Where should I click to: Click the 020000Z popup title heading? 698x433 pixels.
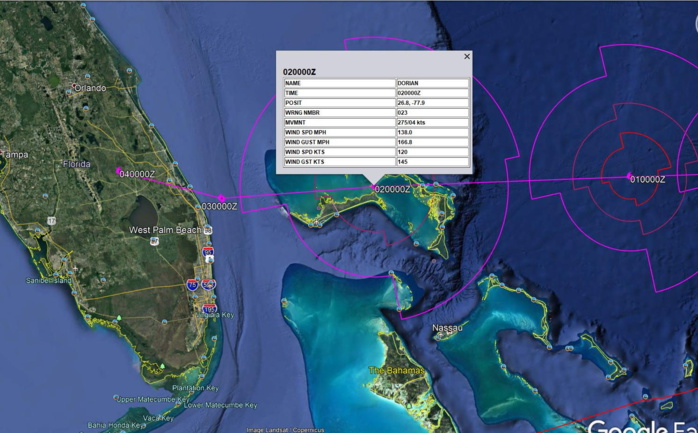click(x=299, y=72)
